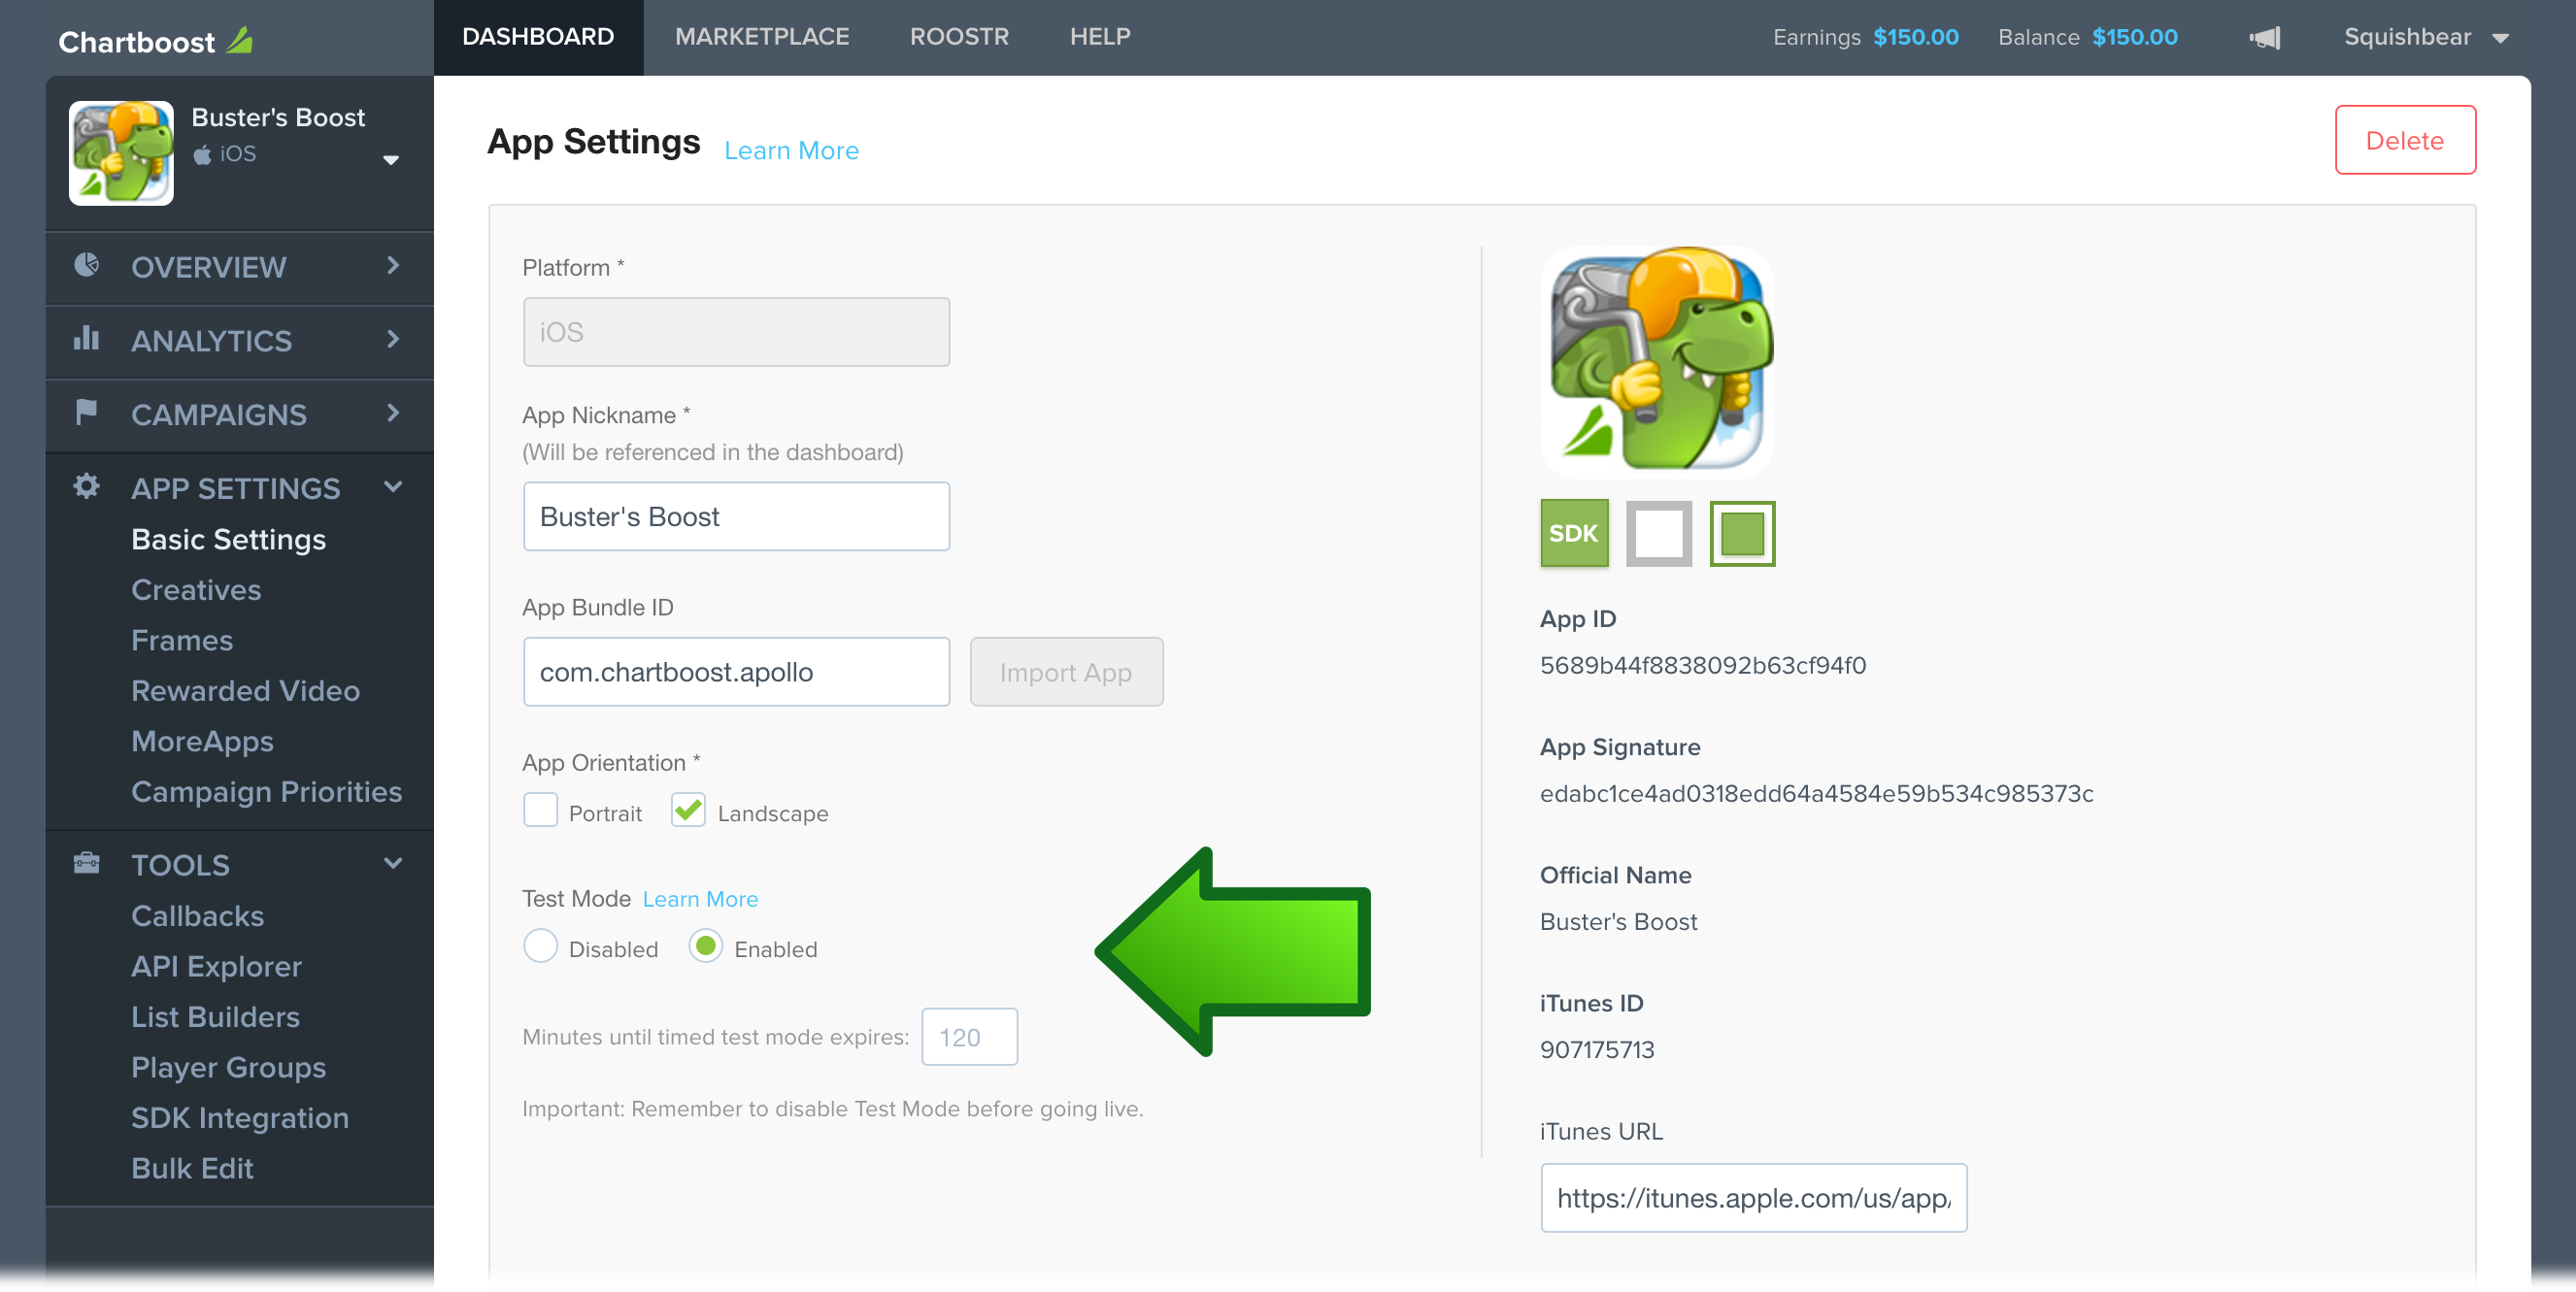2576x1292 pixels.
Task: Collapse the App Settings section chevron
Action: pyautogui.click(x=393, y=487)
